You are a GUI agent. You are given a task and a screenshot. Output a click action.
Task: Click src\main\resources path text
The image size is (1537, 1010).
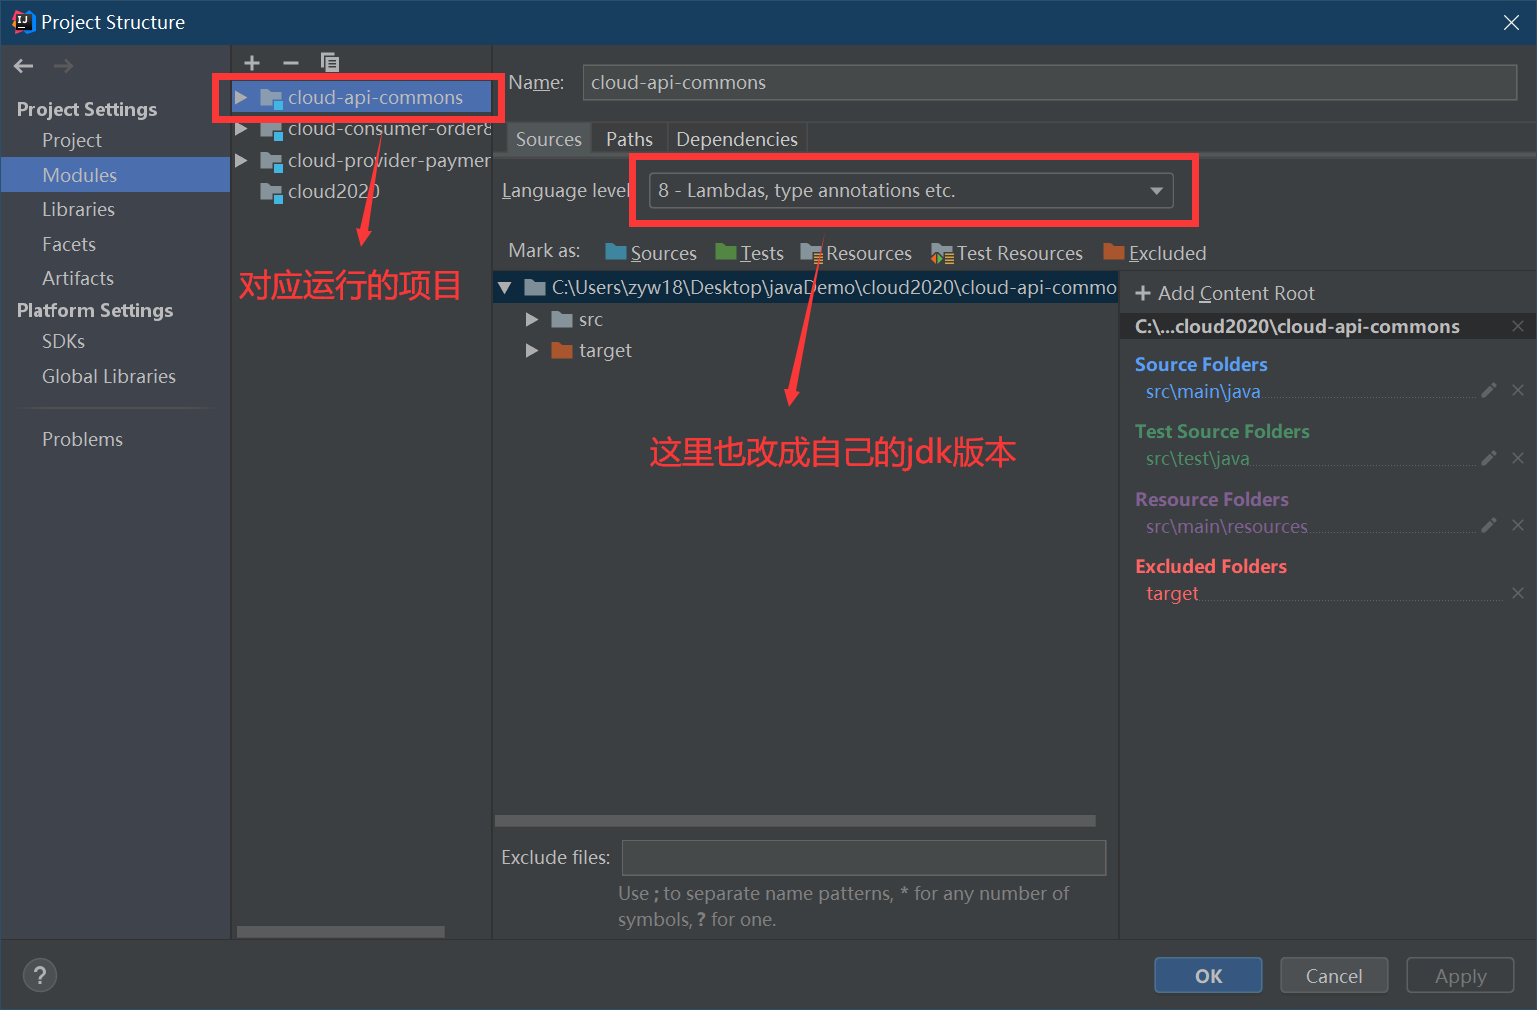point(1227,526)
